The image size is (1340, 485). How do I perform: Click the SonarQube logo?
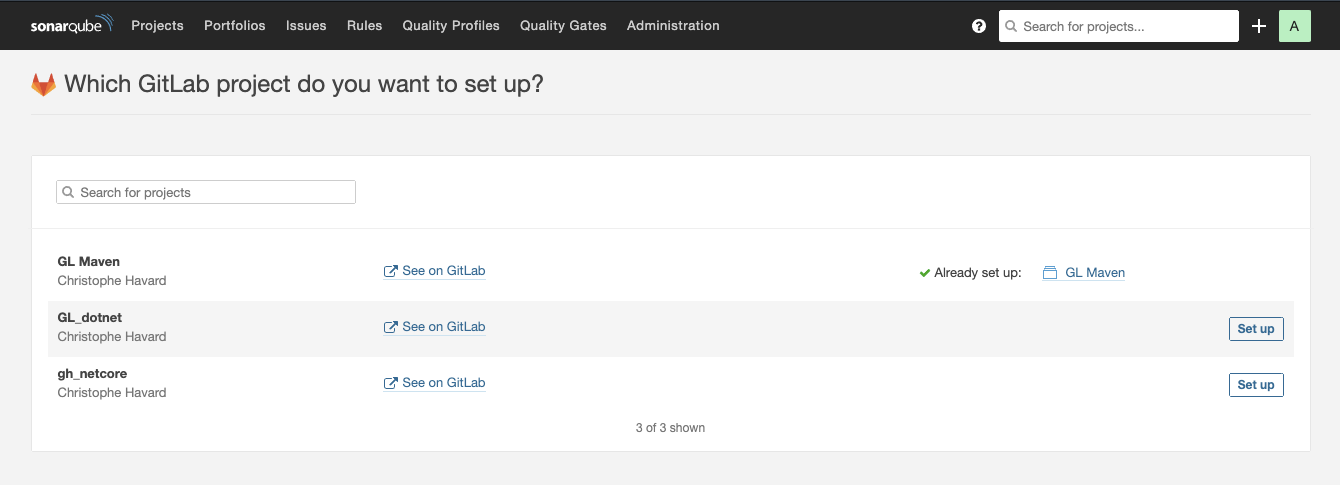(x=72, y=25)
